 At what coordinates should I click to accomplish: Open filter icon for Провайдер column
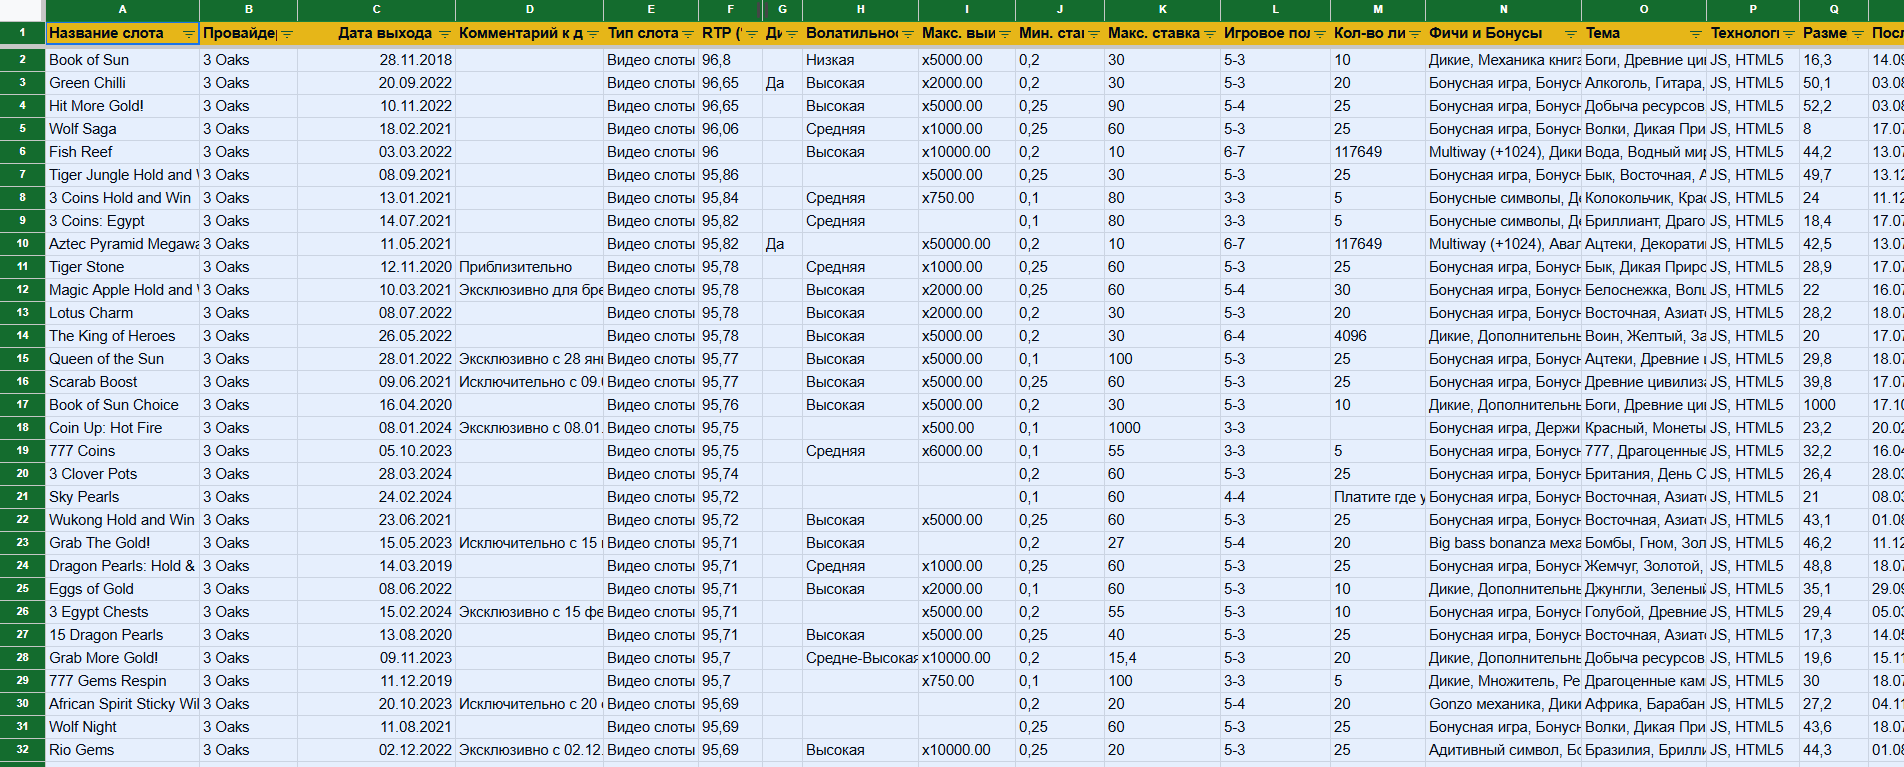287,34
